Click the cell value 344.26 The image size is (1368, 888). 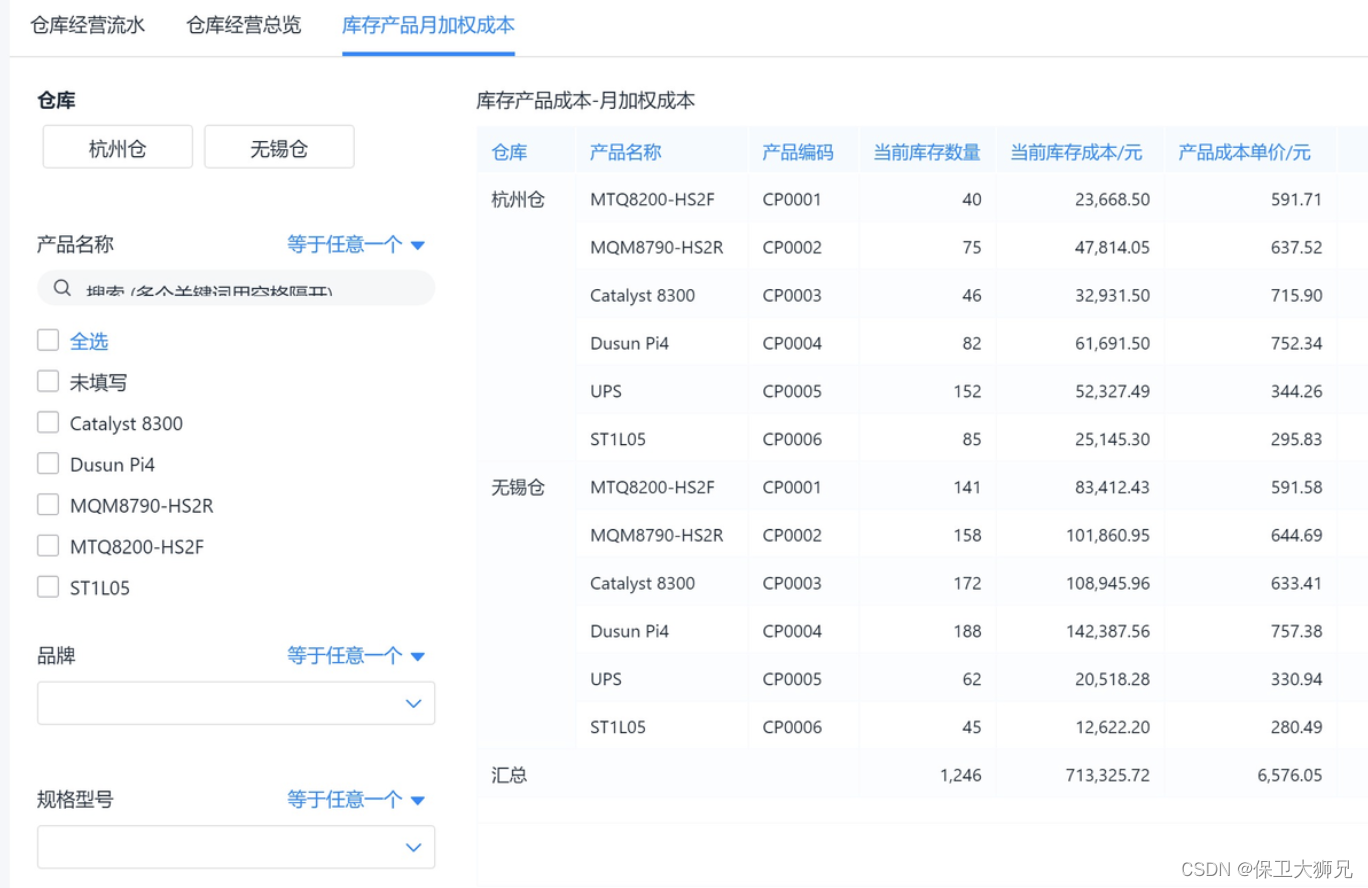1297,391
